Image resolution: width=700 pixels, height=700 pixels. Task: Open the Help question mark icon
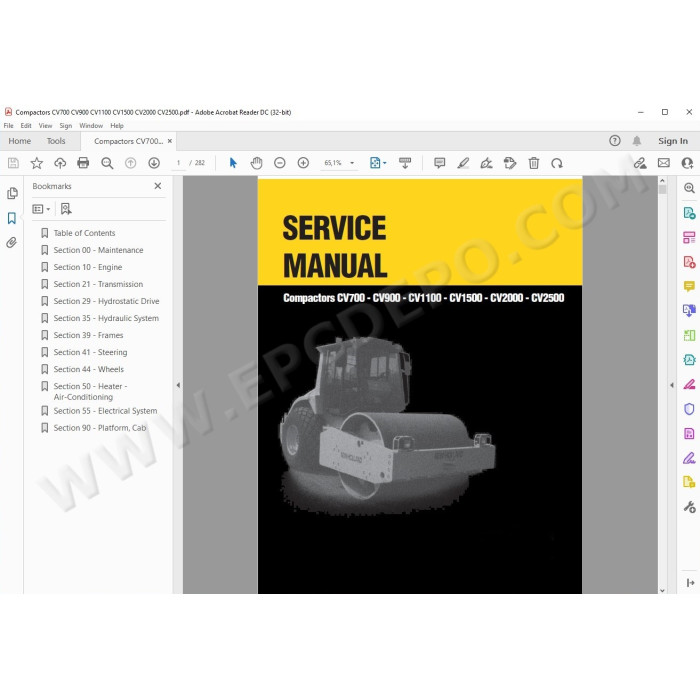click(615, 141)
